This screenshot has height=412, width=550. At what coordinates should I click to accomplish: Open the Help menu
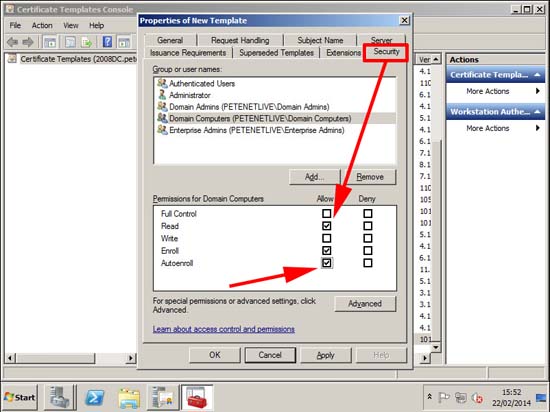pyautogui.click(x=96, y=26)
